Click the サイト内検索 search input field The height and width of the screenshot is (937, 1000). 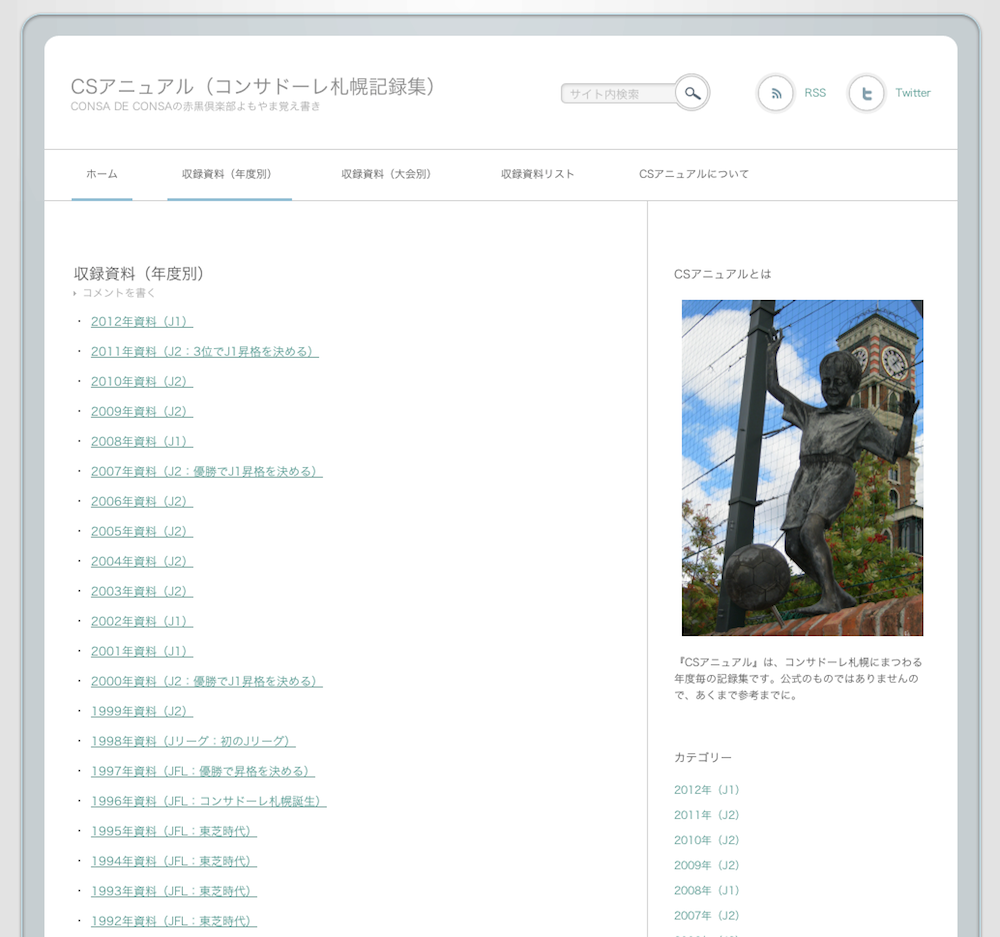pyautogui.click(x=617, y=94)
